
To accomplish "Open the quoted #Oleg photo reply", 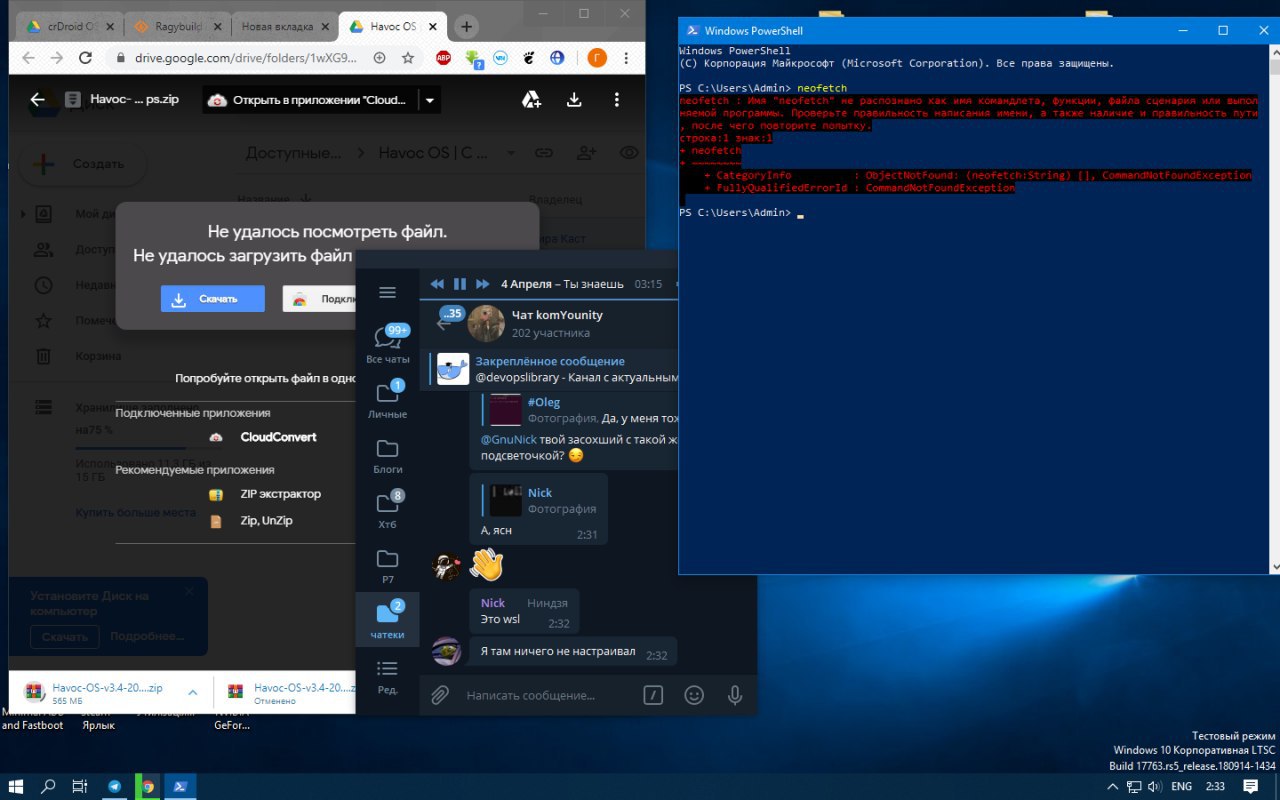I will click(580, 410).
